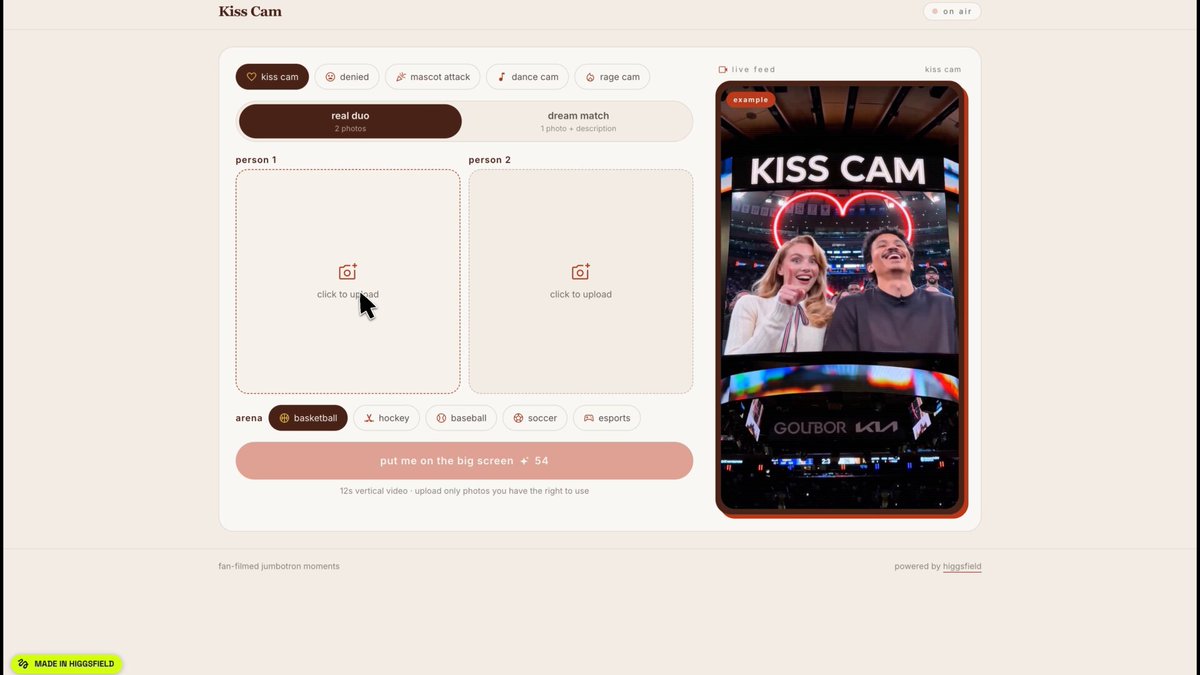Screen dimensions: 1200x675
Task: Switch to rage cam mode
Action: tap(612, 77)
